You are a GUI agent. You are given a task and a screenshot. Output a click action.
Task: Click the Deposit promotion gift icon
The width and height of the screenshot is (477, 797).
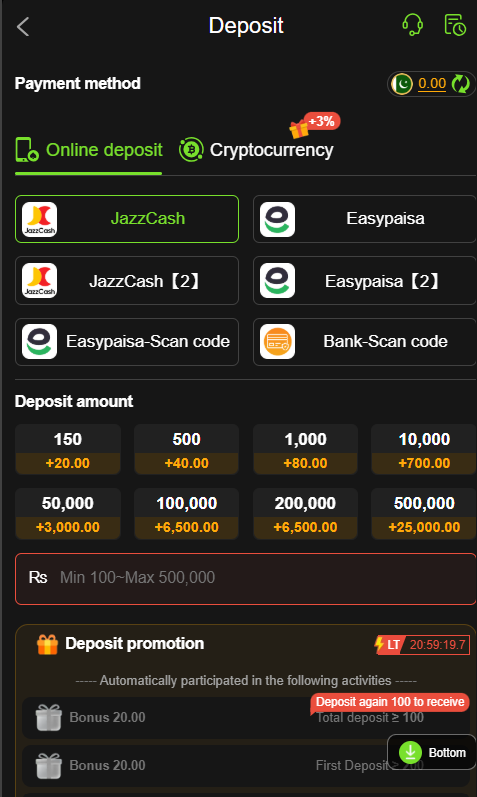[x=47, y=644]
